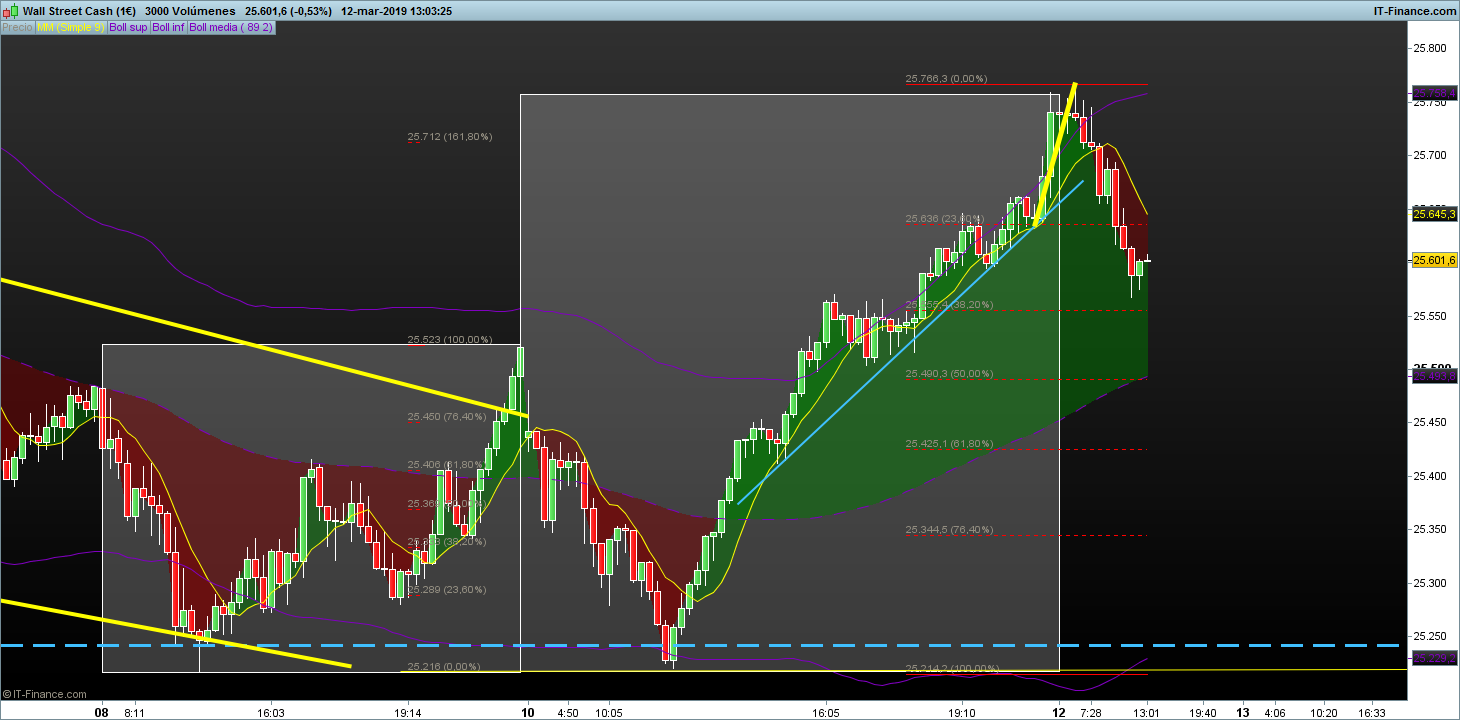Click the 25.289 (23,60%) Fibonacci label
This screenshot has height=720, width=1460.
[446, 589]
